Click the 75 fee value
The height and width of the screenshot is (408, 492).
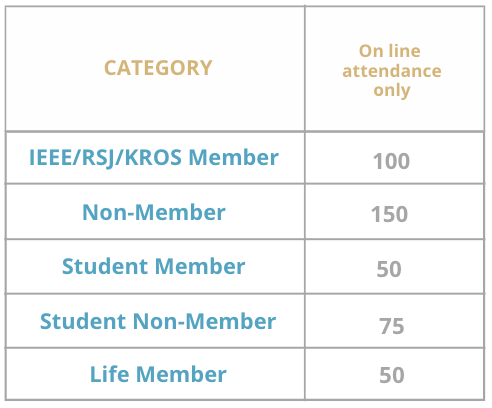click(x=392, y=326)
